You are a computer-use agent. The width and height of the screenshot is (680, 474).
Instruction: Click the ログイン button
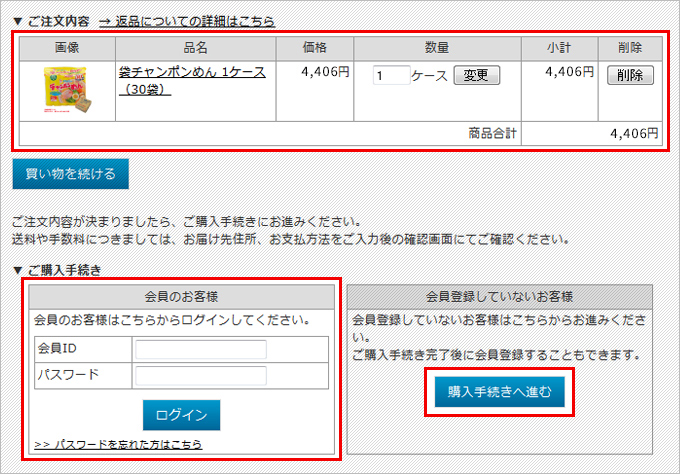point(181,415)
